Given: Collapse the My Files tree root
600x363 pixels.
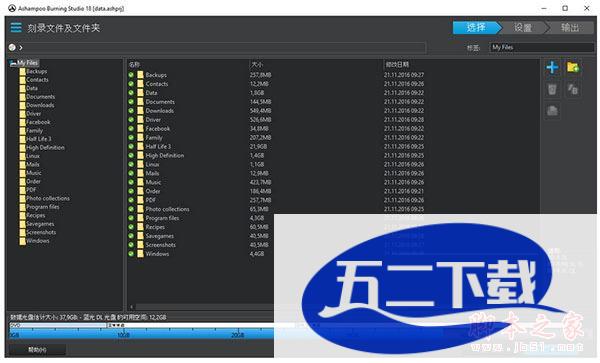Looking at the screenshot, I should pos(13,63).
